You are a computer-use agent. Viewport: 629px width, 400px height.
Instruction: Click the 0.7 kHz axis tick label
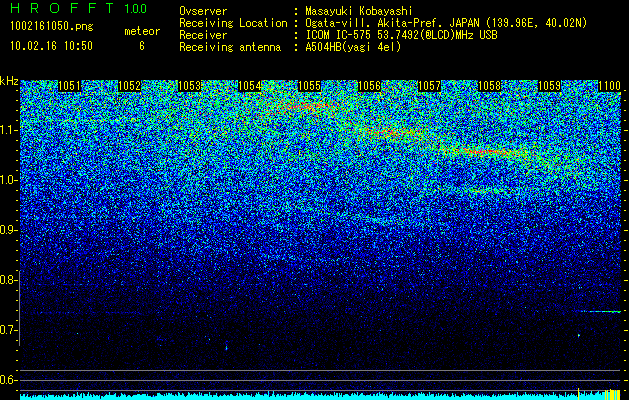pyautogui.click(x=9, y=330)
